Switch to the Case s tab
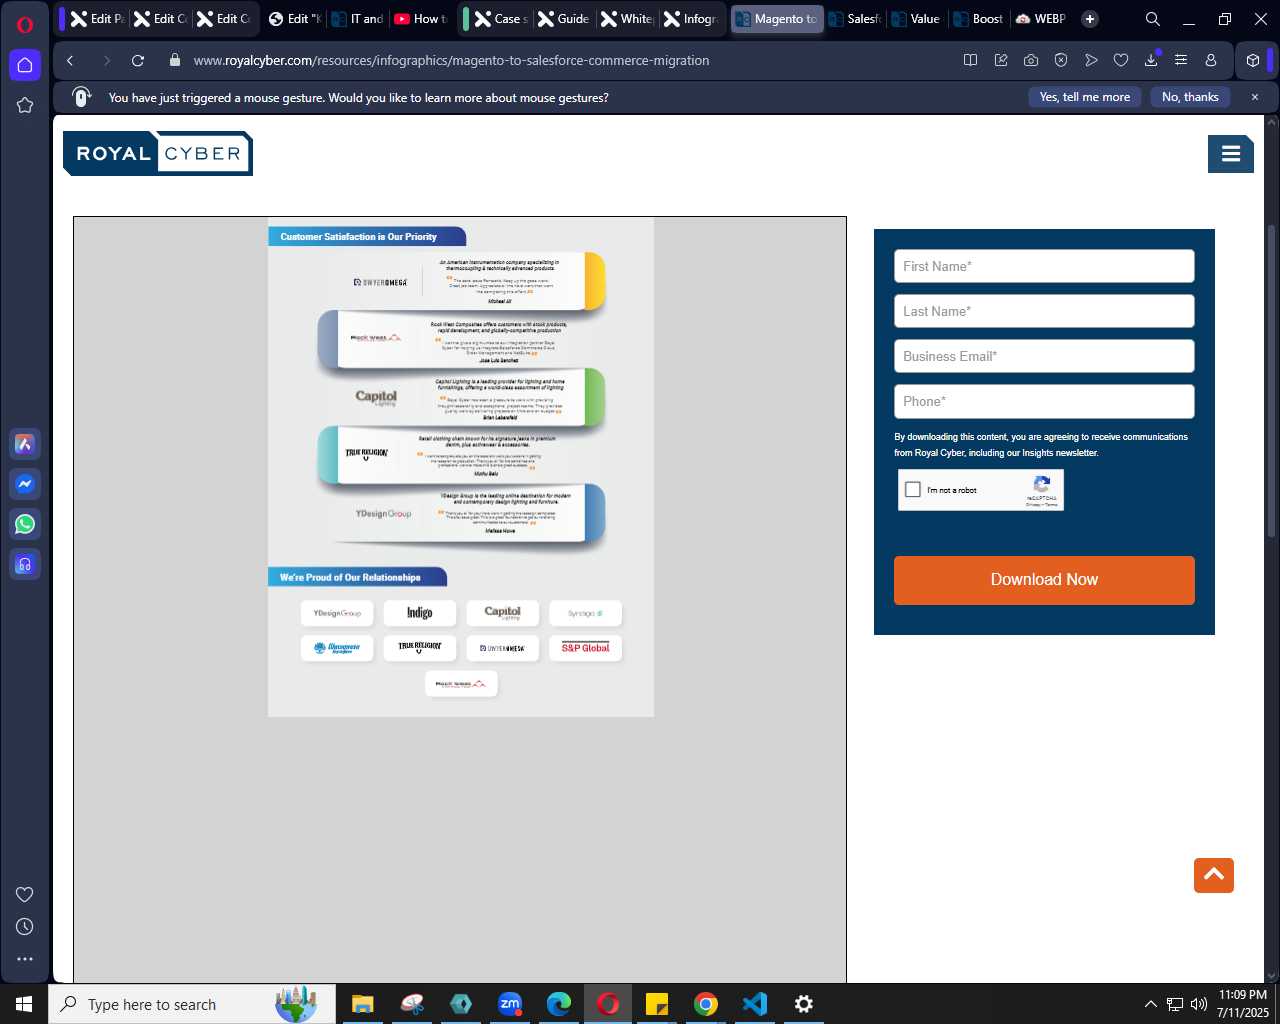The width and height of the screenshot is (1280, 1024). point(502,19)
